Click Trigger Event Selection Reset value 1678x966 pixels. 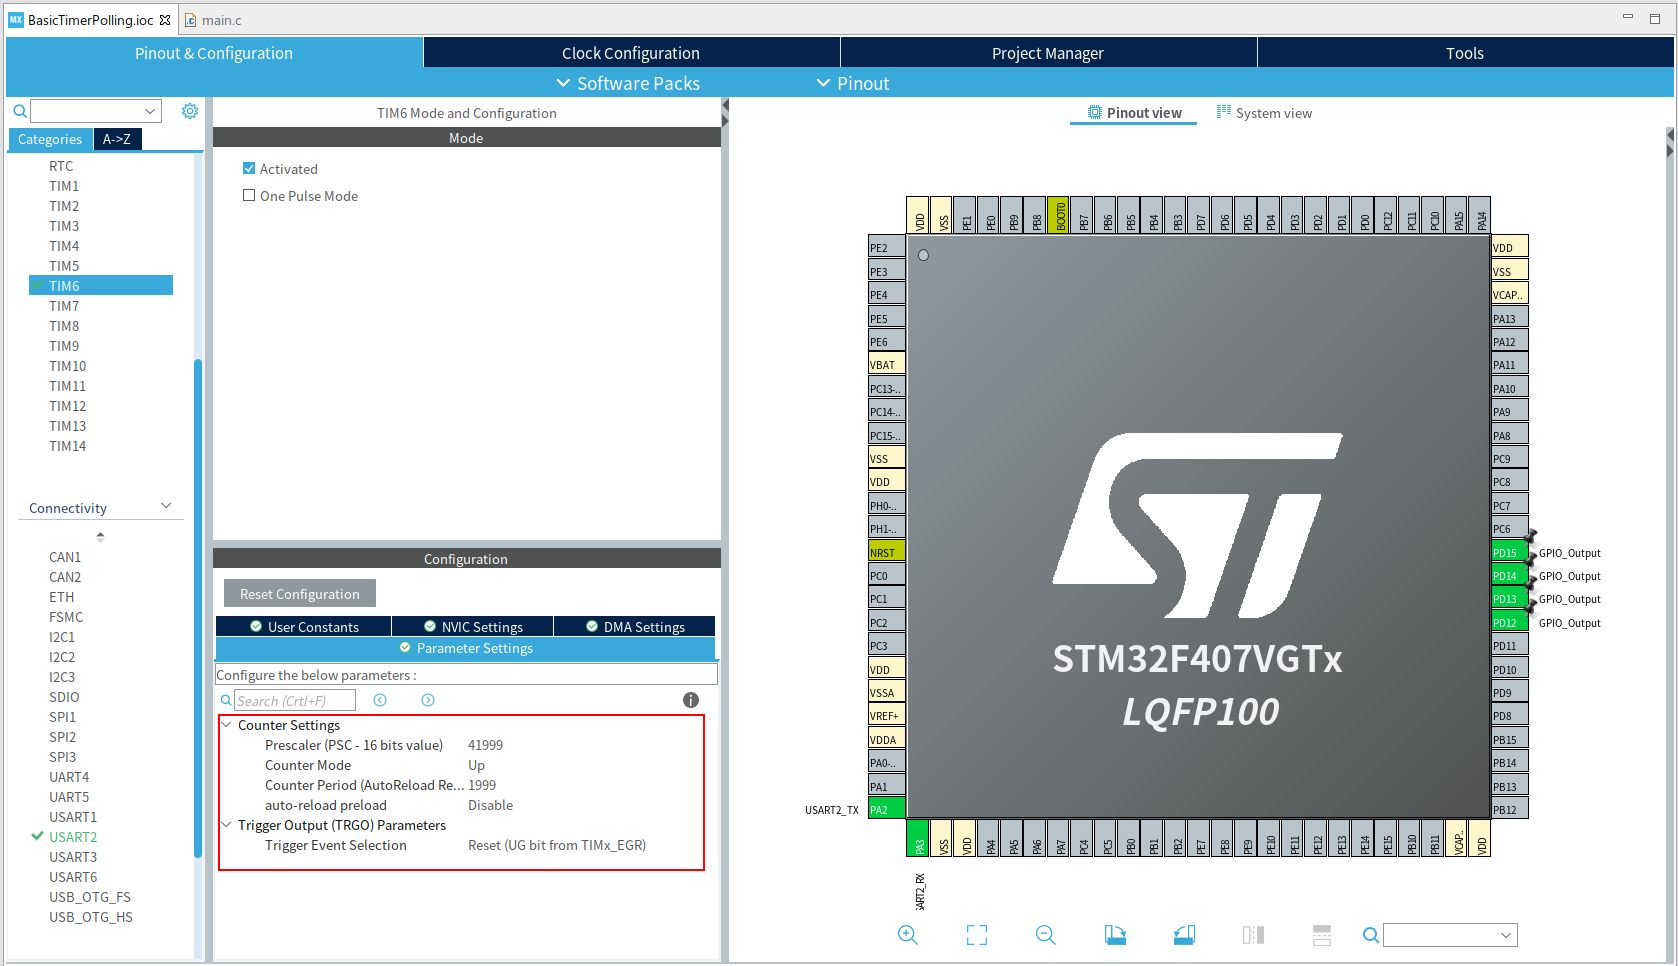point(557,845)
